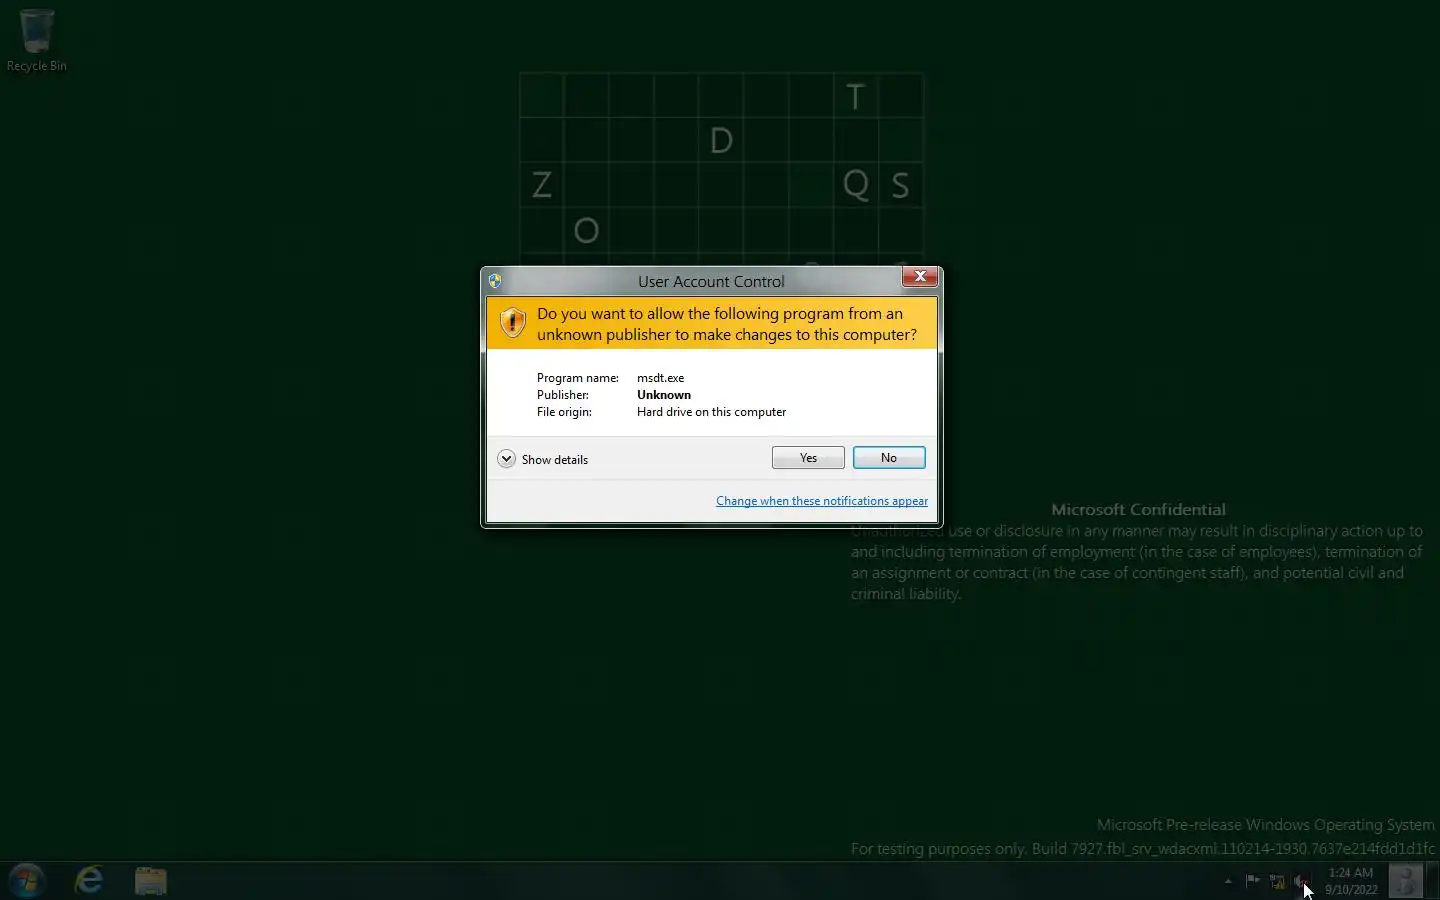Close the User Account Control dialog

[920, 277]
